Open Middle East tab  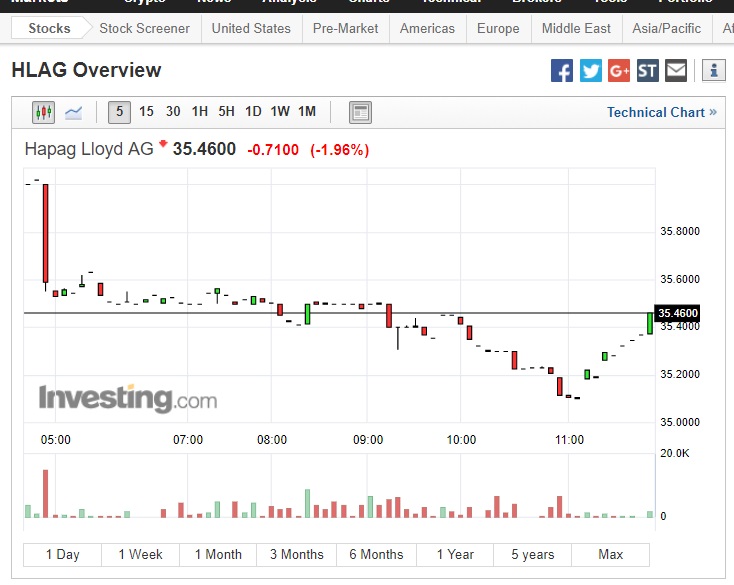coord(576,29)
